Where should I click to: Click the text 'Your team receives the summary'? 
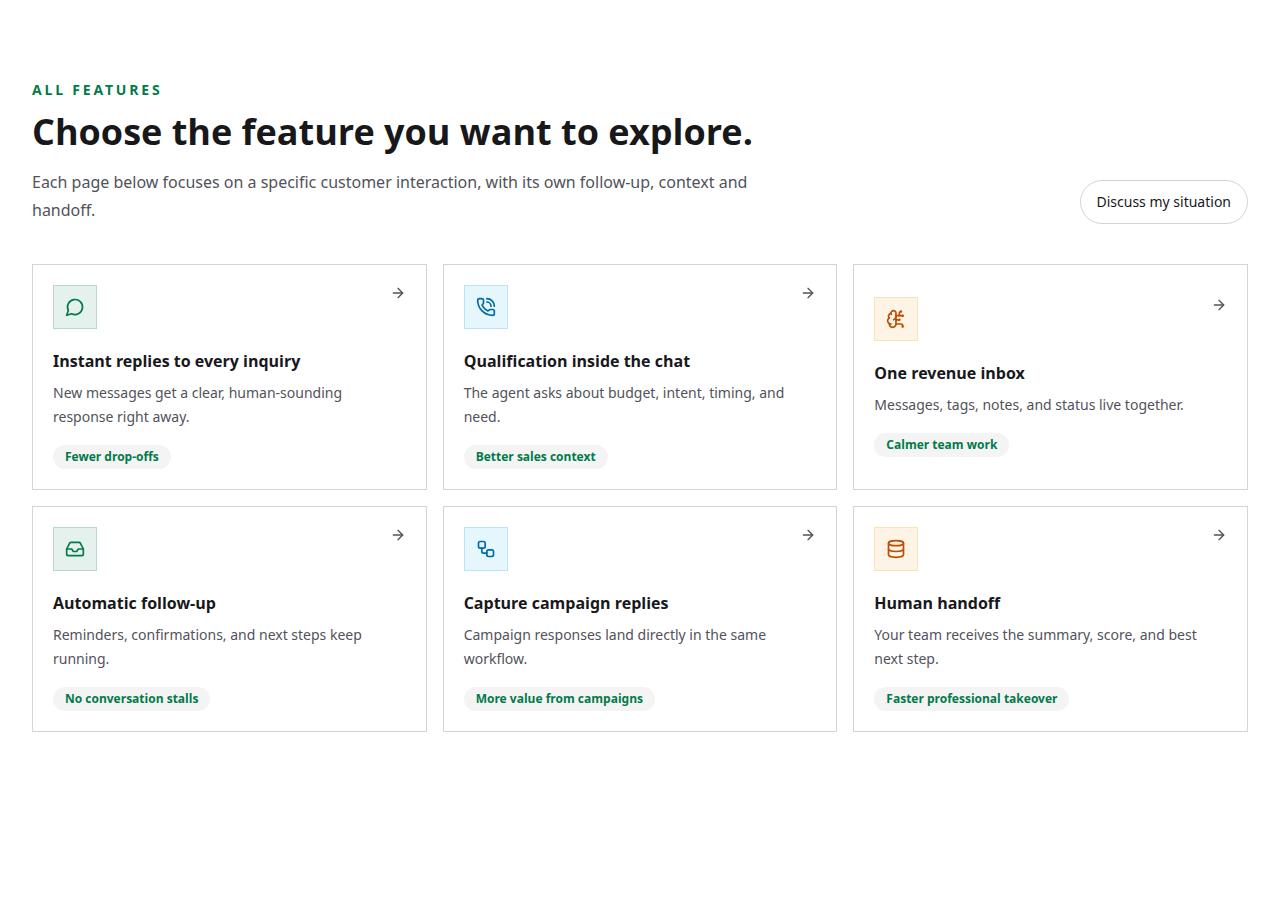point(1035,647)
